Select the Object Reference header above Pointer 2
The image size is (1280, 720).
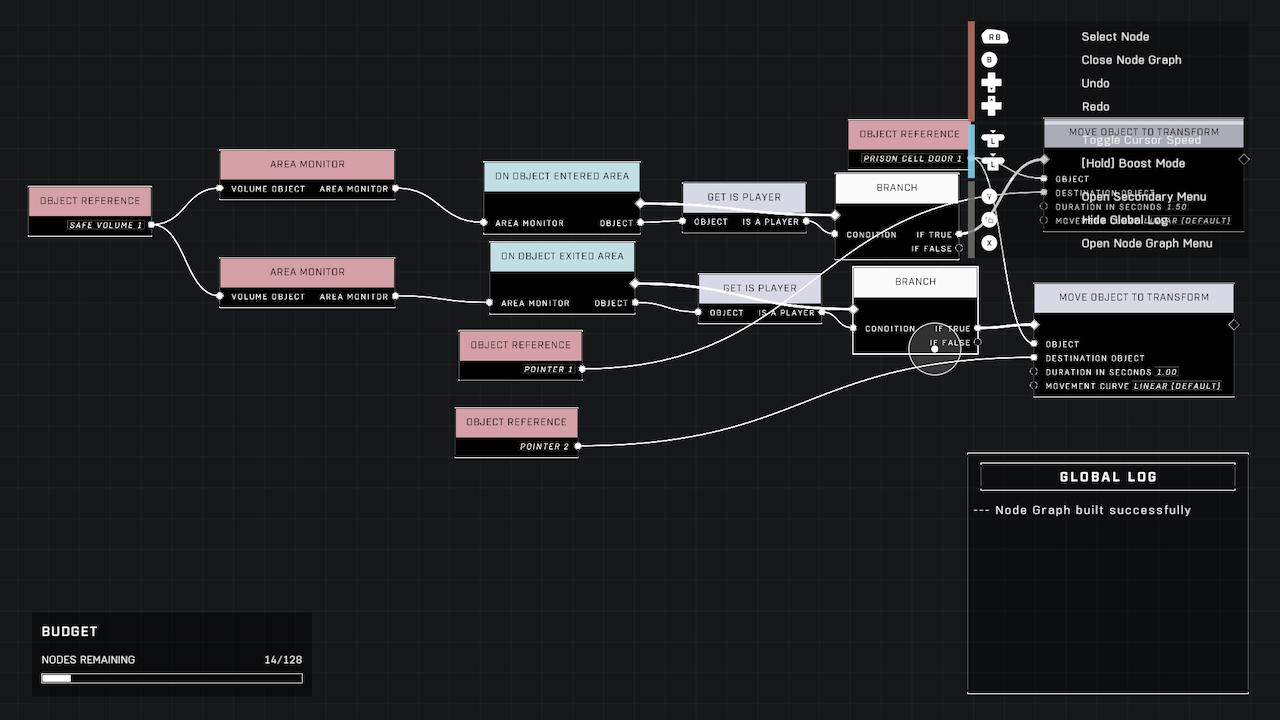coord(516,422)
